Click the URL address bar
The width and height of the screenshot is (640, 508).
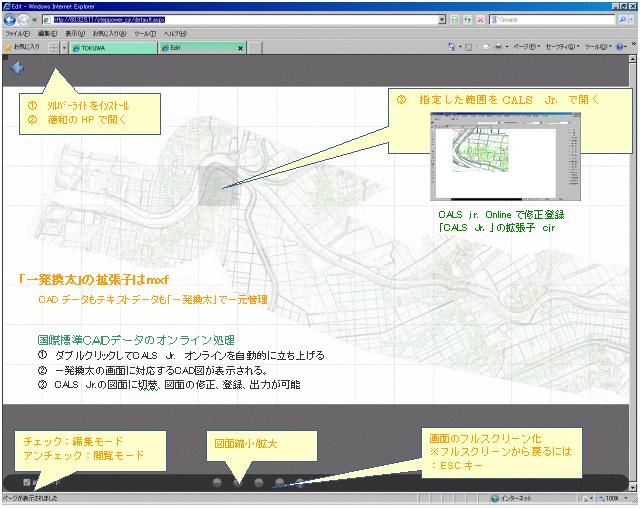click(x=241, y=20)
